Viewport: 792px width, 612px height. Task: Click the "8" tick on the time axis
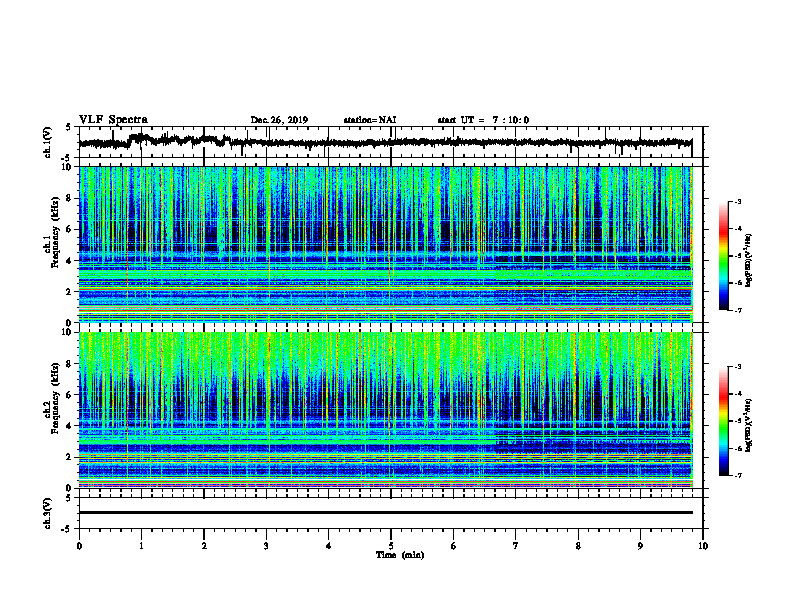point(578,546)
